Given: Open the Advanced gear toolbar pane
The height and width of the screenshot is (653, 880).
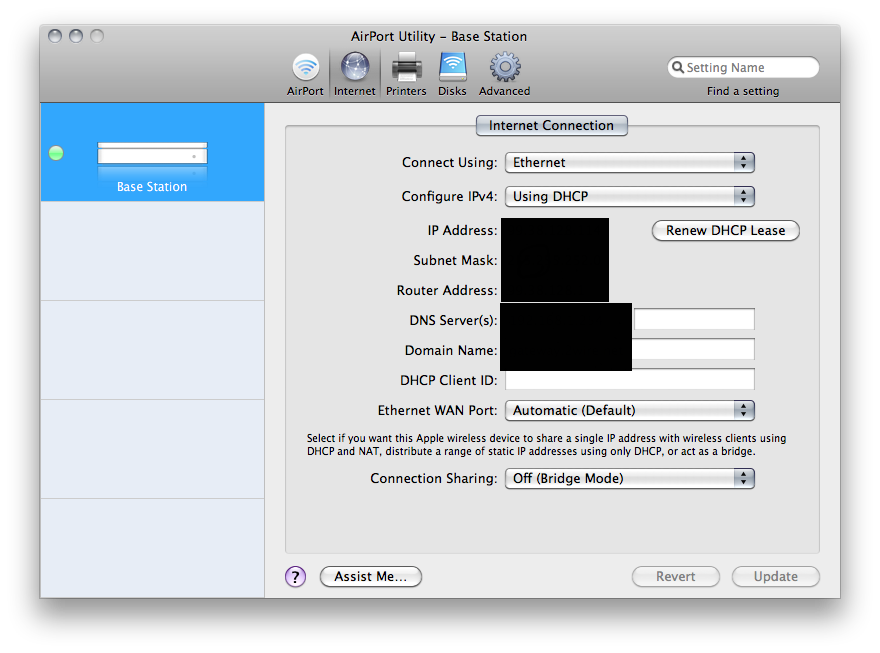Looking at the screenshot, I should click(x=505, y=75).
